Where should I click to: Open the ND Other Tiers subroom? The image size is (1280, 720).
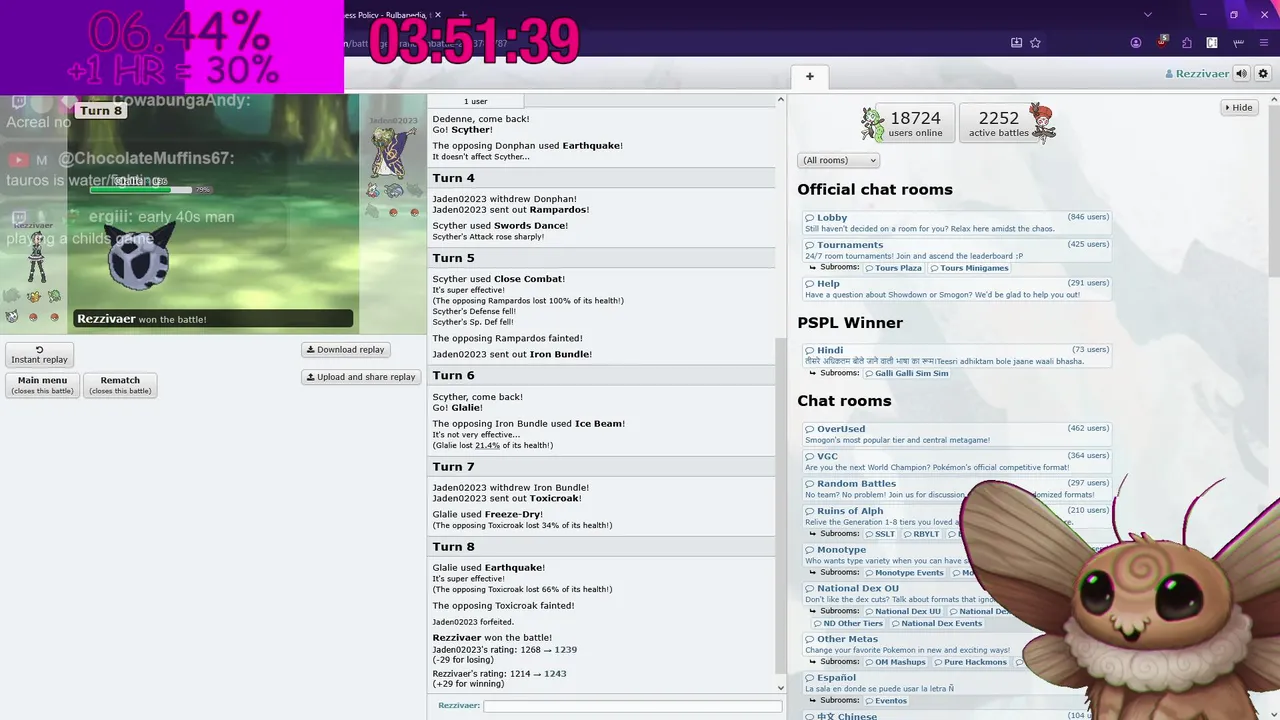(847, 623)
